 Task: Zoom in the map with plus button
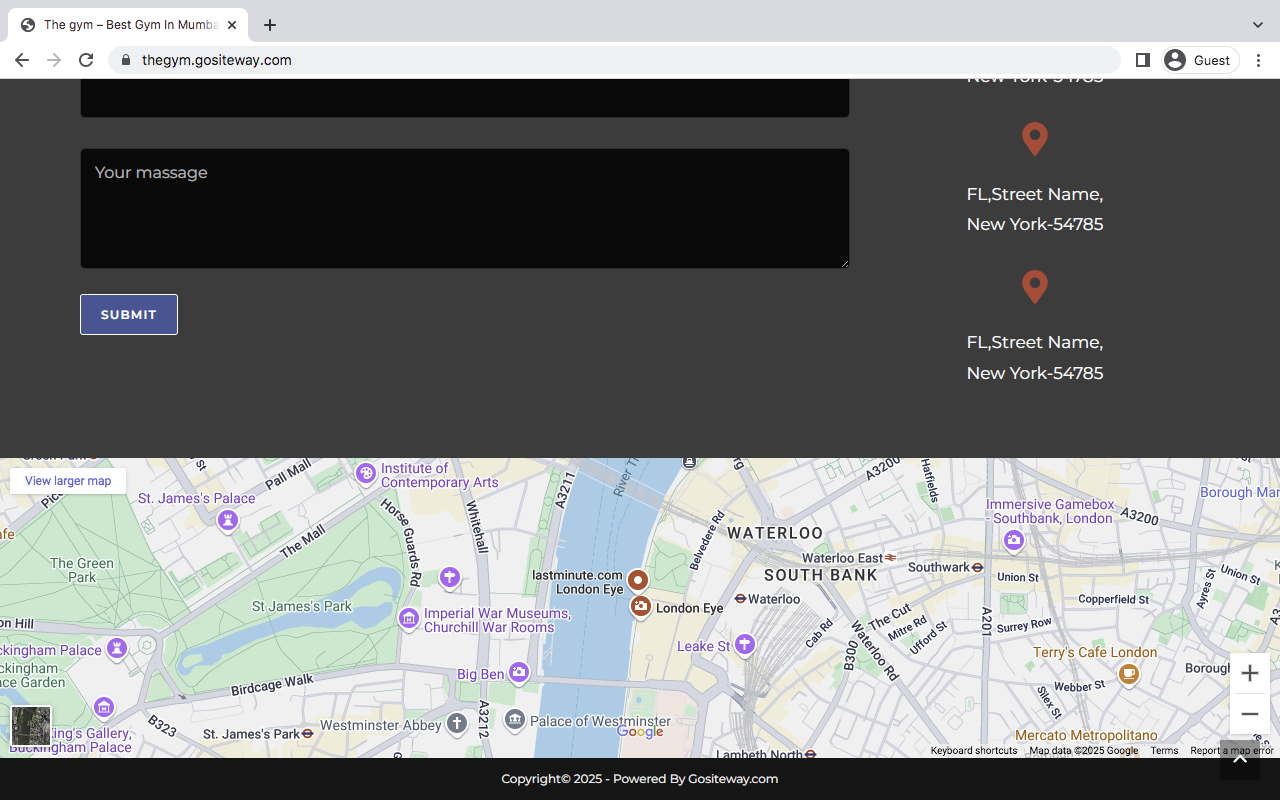pyautogui.click(x=1249, y=673)
